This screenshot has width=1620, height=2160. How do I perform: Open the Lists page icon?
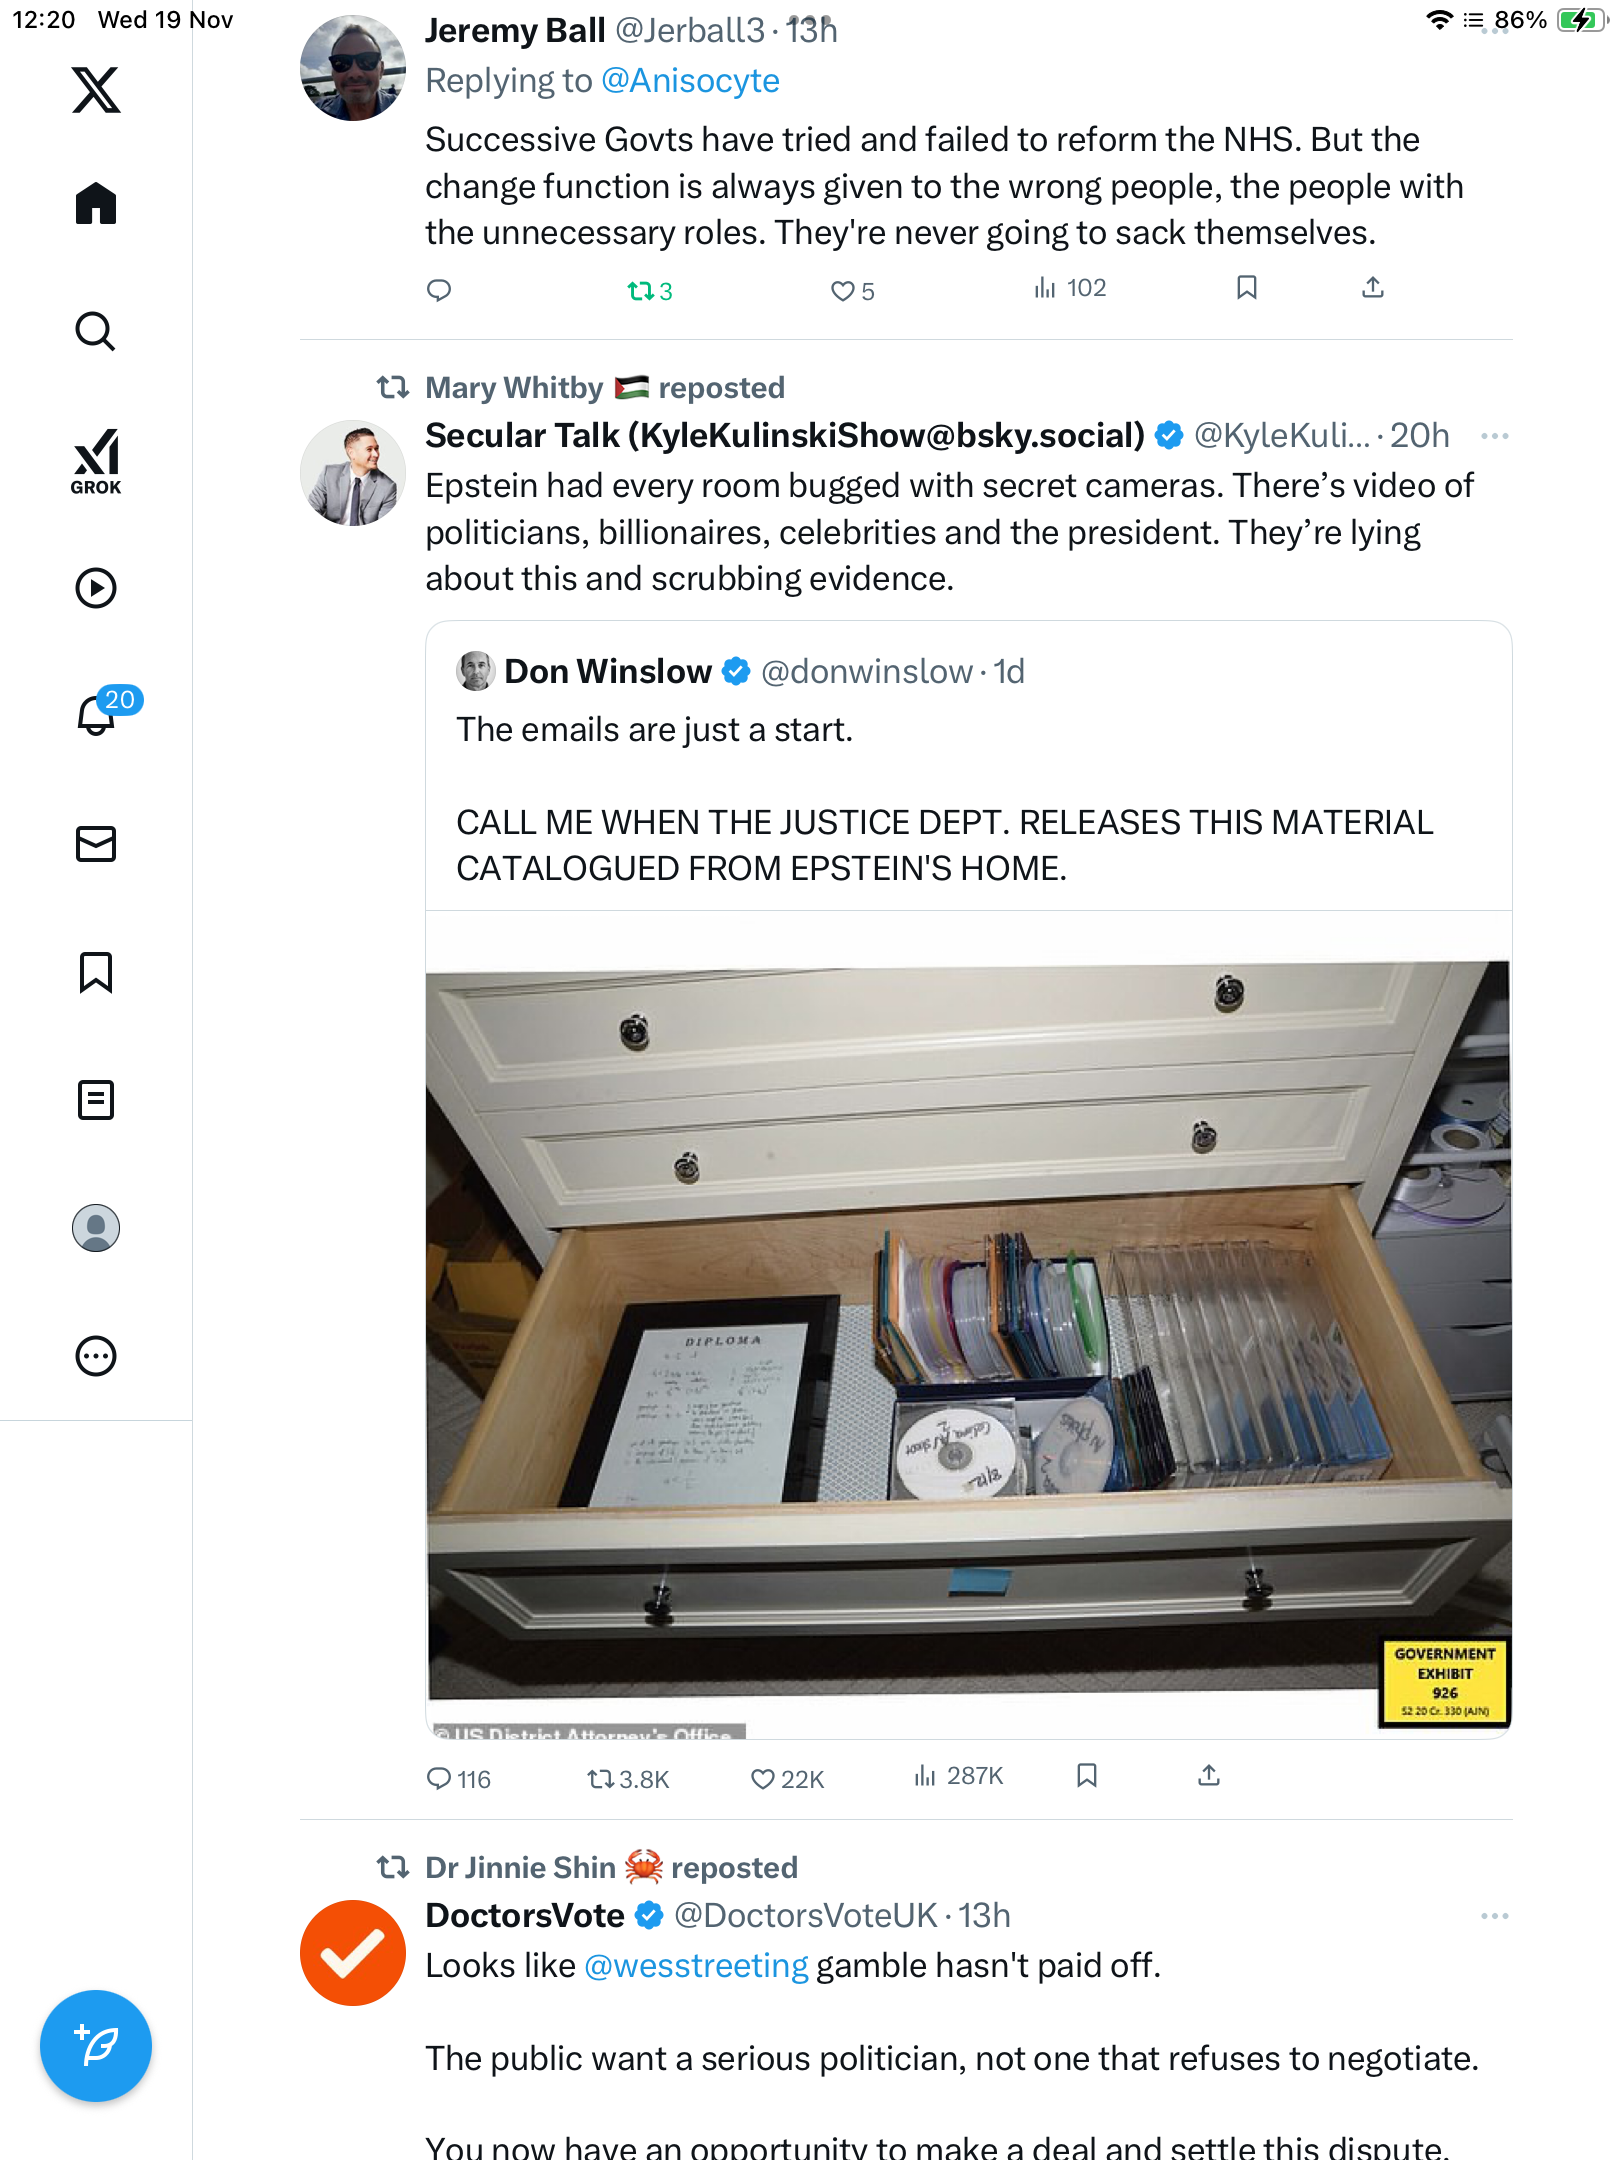click(96, 1100)
